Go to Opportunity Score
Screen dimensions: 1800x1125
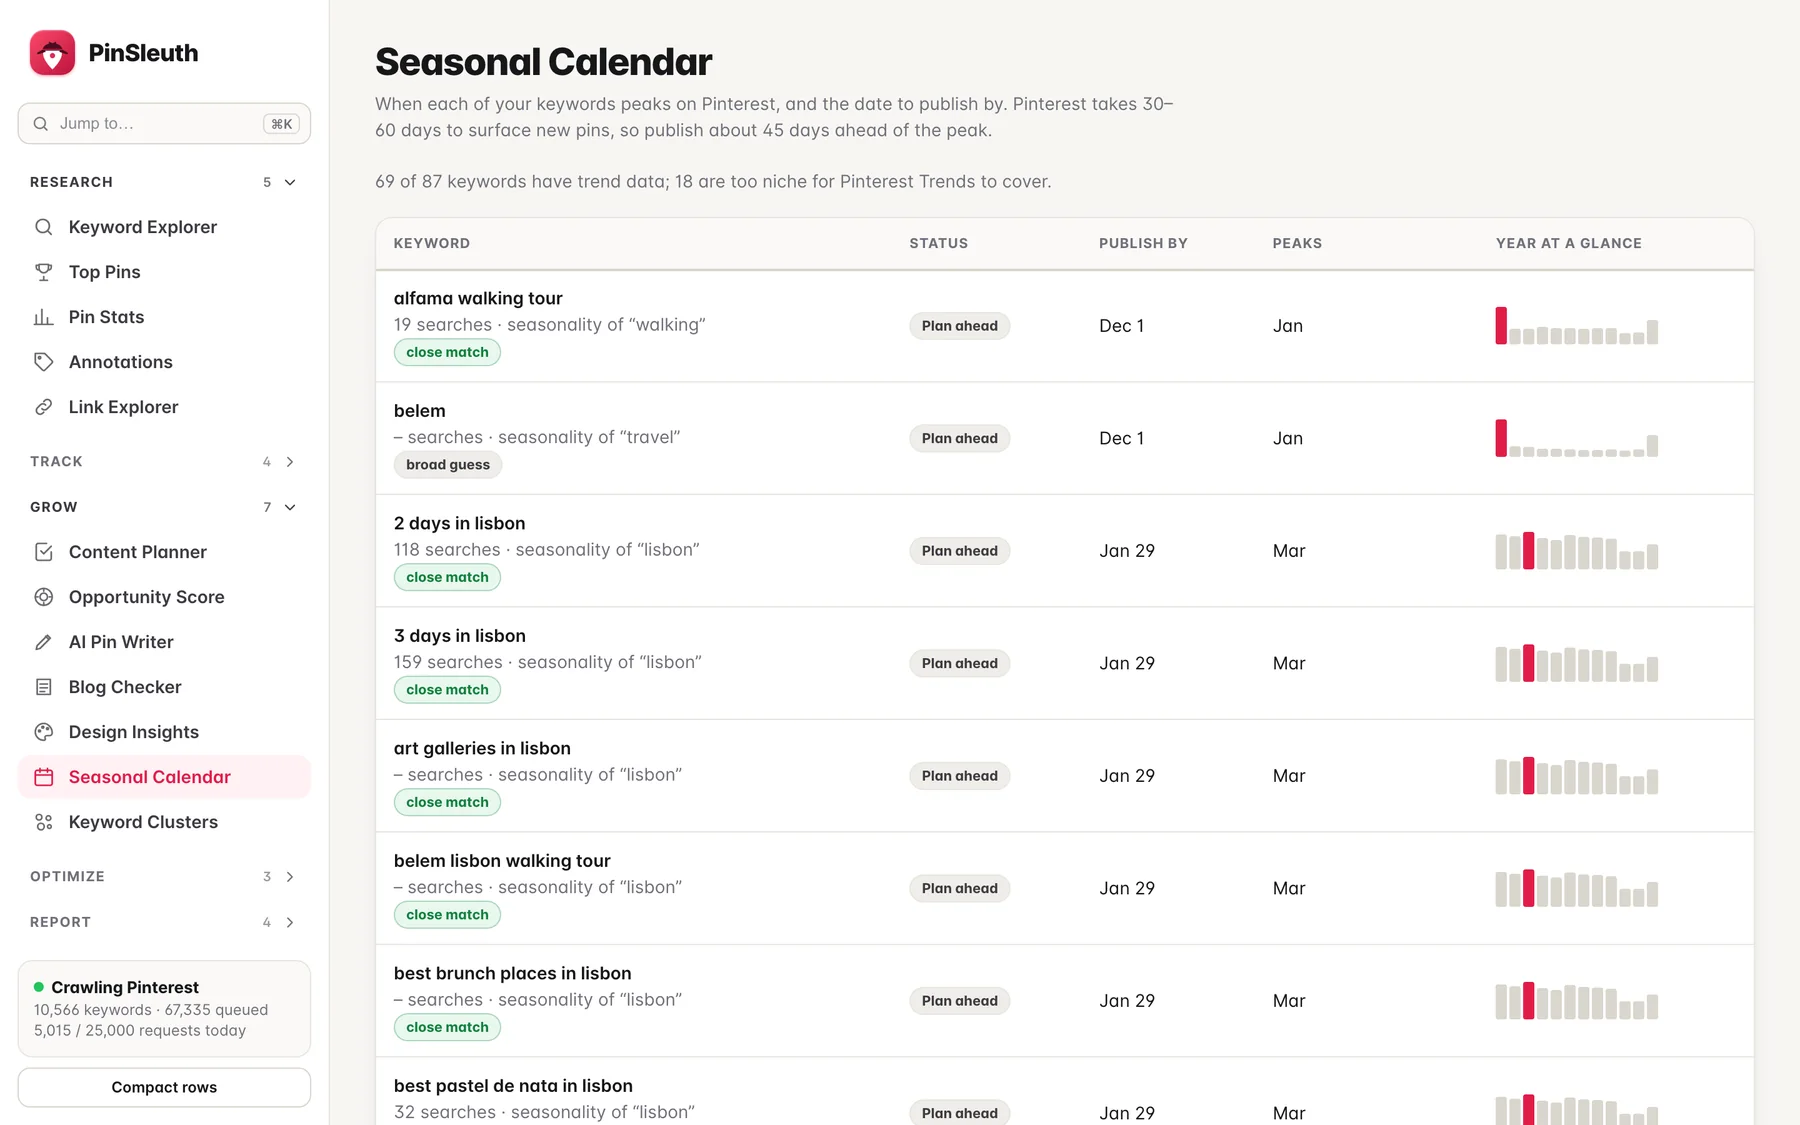point(164,597)
